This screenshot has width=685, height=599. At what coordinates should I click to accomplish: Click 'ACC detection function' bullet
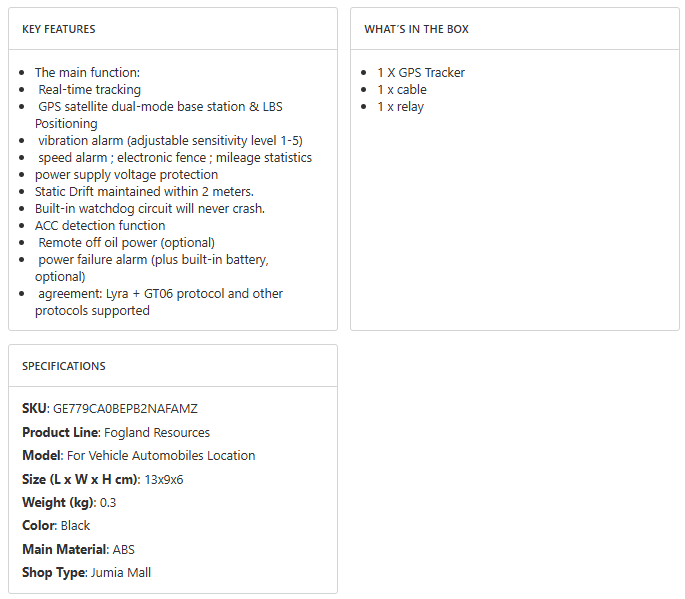click(x=100, y=226)
